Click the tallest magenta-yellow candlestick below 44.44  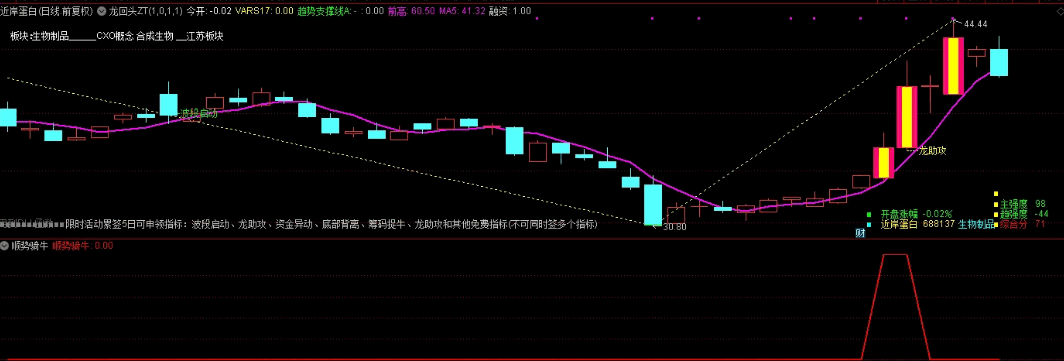953,66
